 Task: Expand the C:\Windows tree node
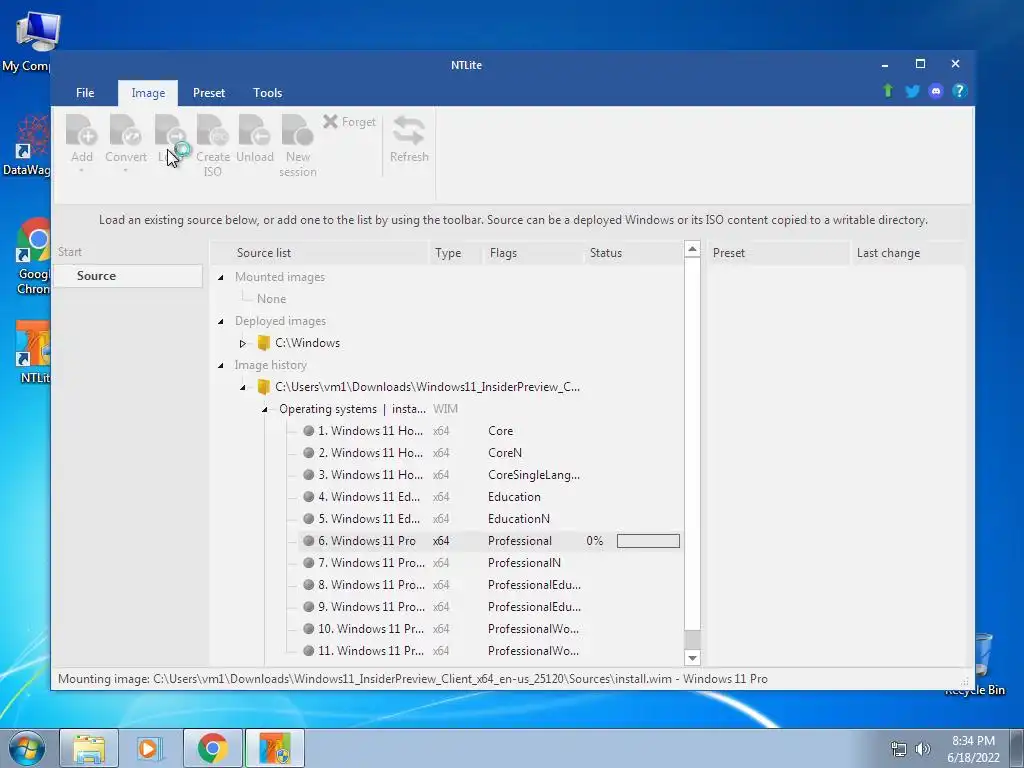pos(242,344)
